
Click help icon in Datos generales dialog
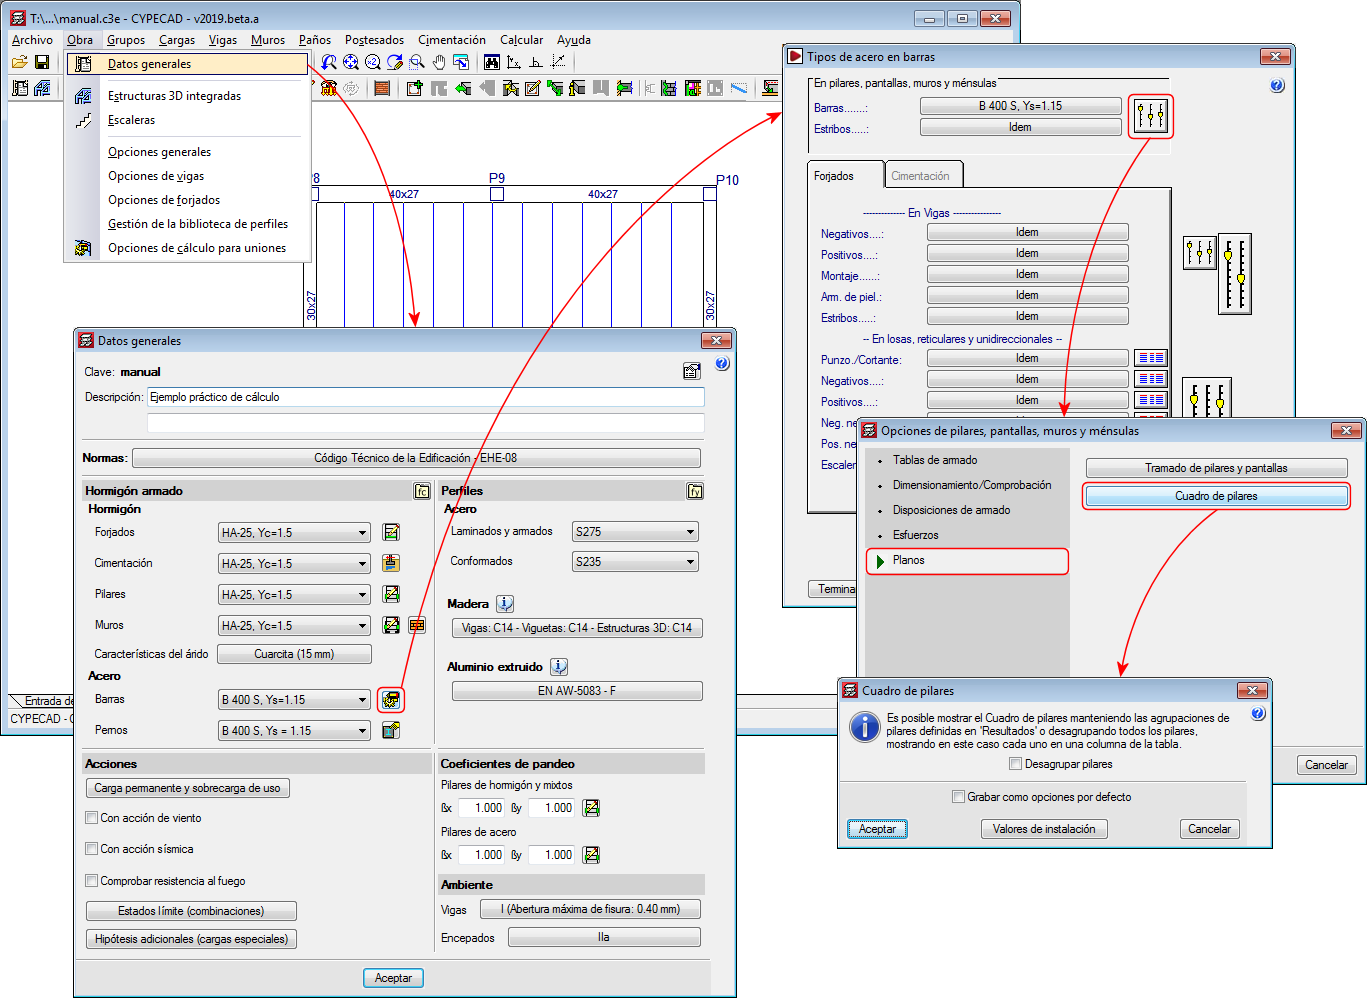[x=722, y=364]
